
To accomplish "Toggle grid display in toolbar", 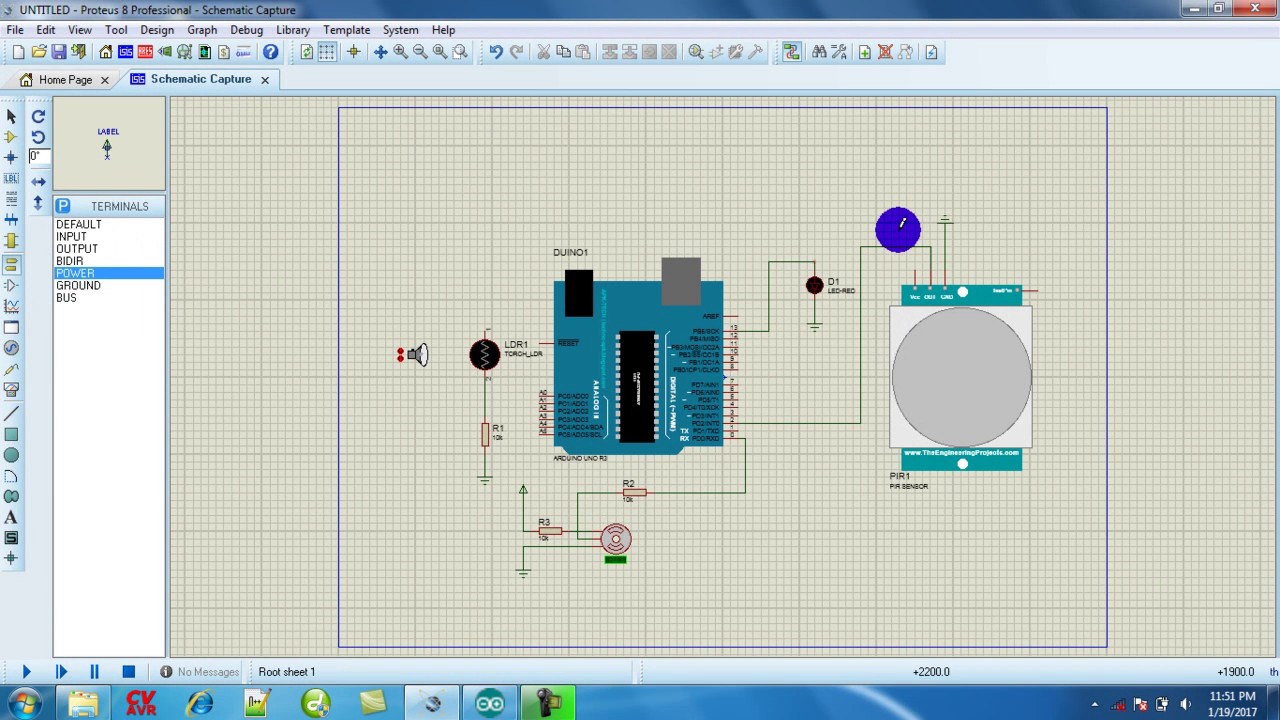I will (327, 52).
